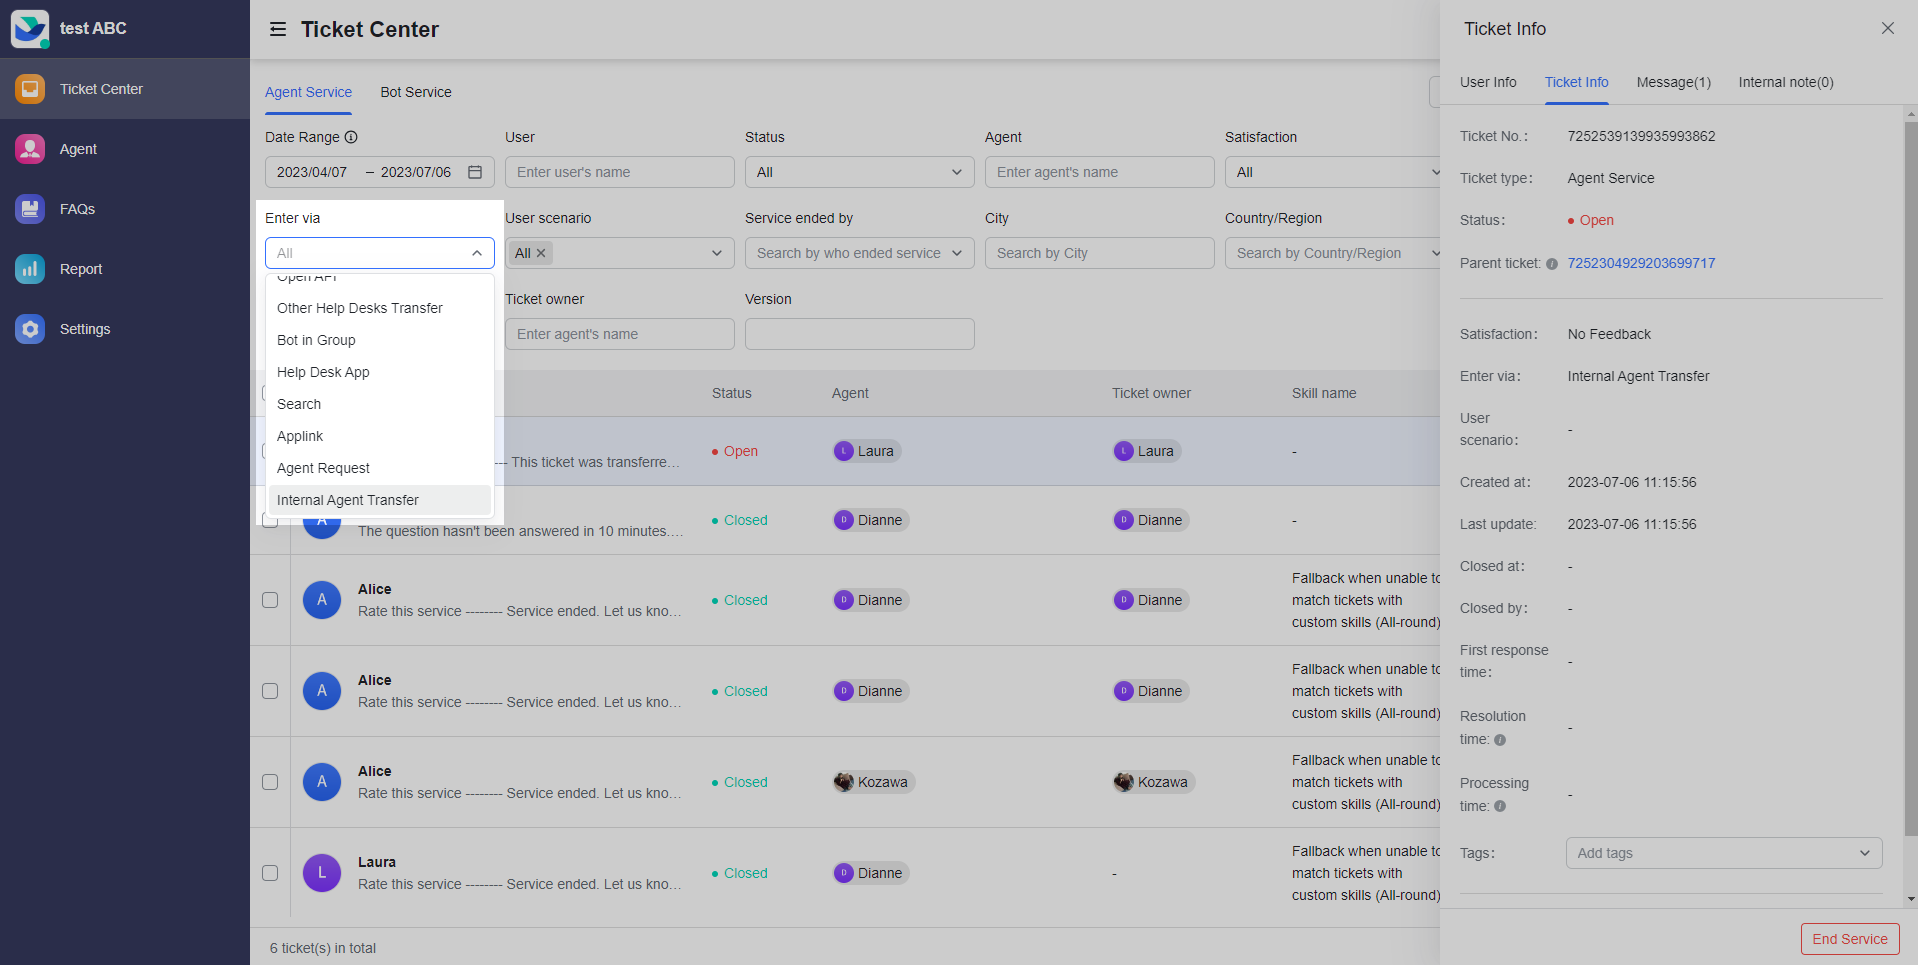Click the Search by City field
1918x965 pixels.
1099,253
